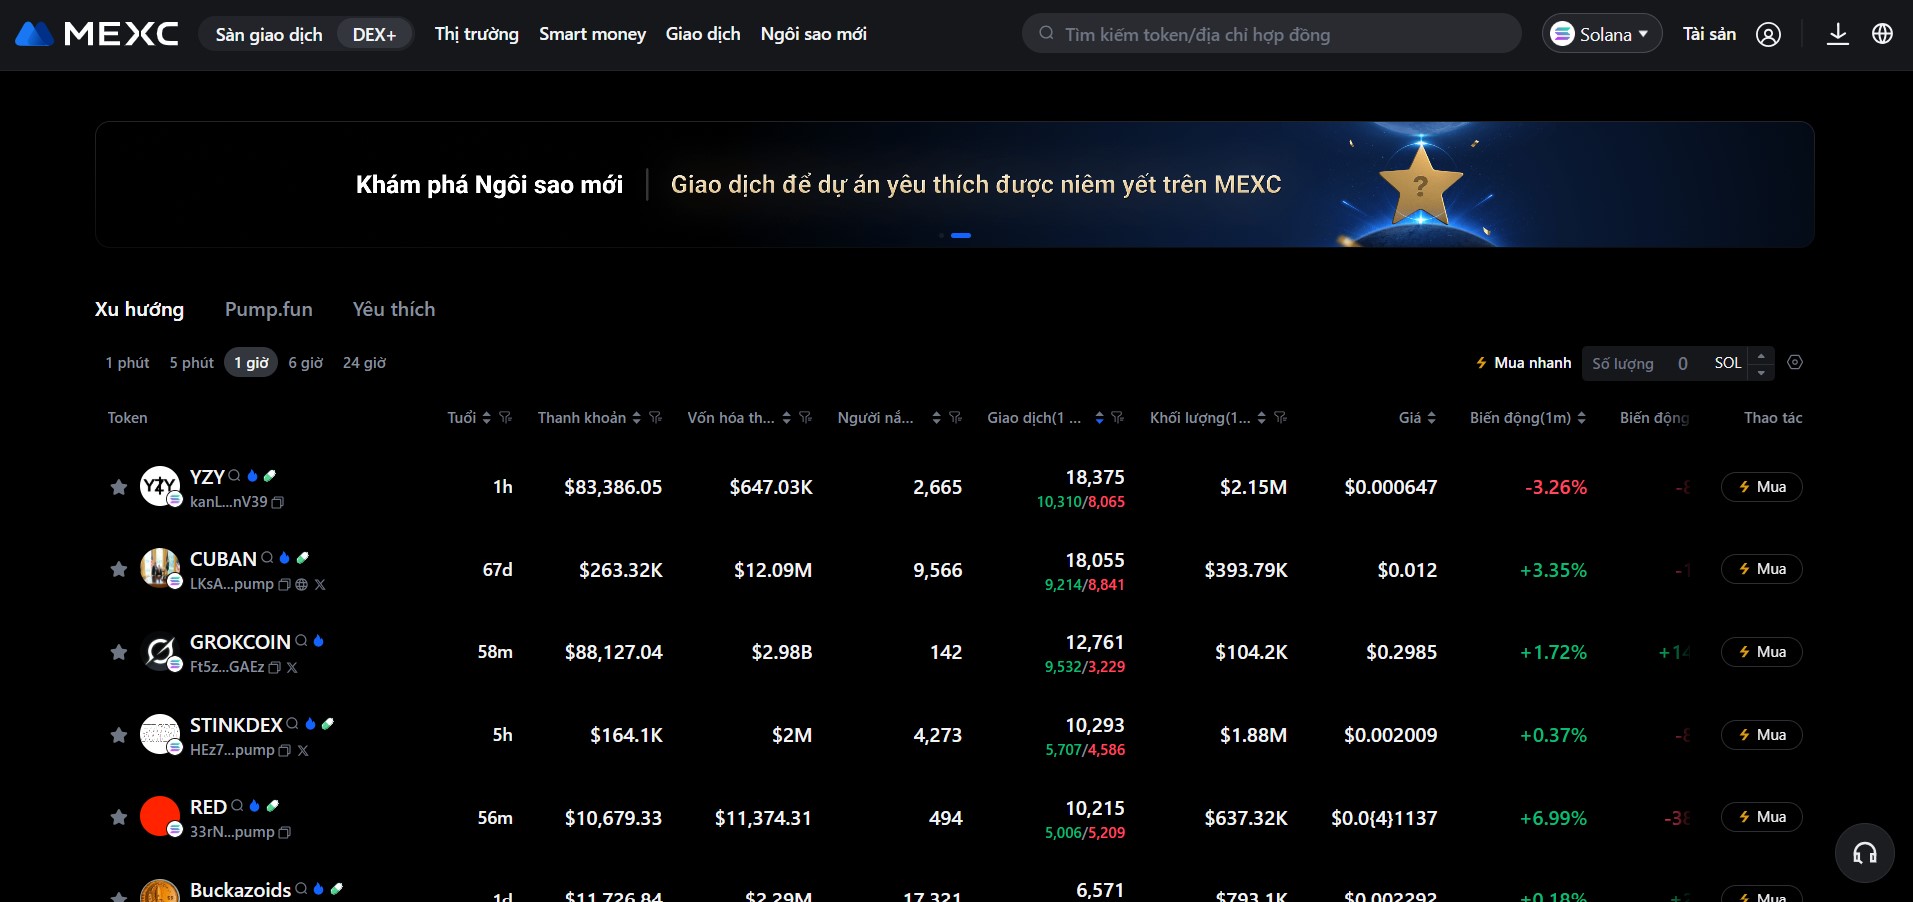
Task: Select the 5 phút timeframe
Action: pos(192,363)
